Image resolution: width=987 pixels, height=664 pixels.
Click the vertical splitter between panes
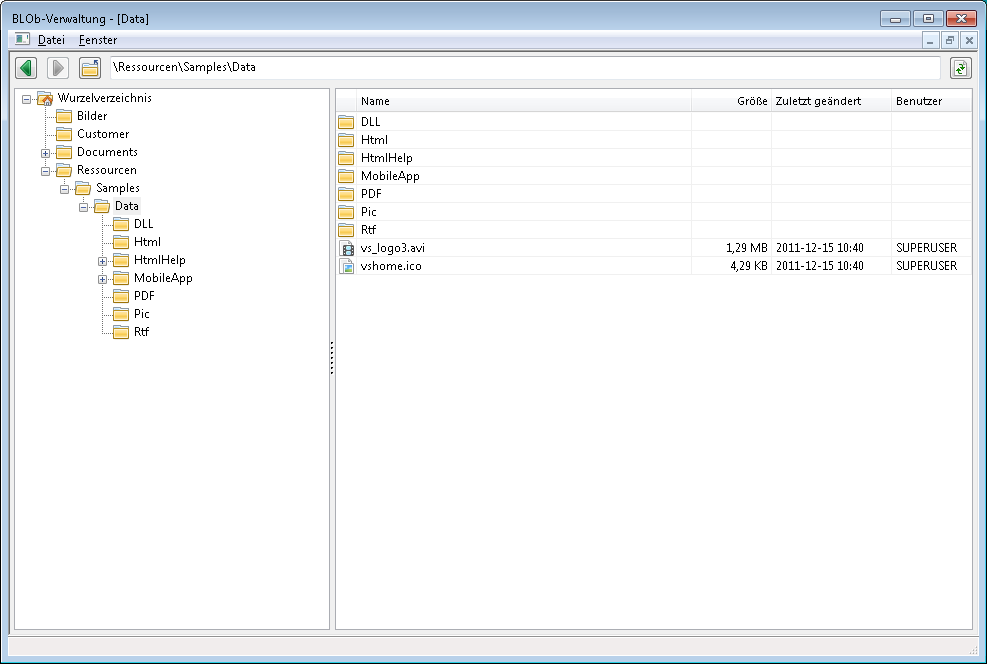(x=332, y=358)
